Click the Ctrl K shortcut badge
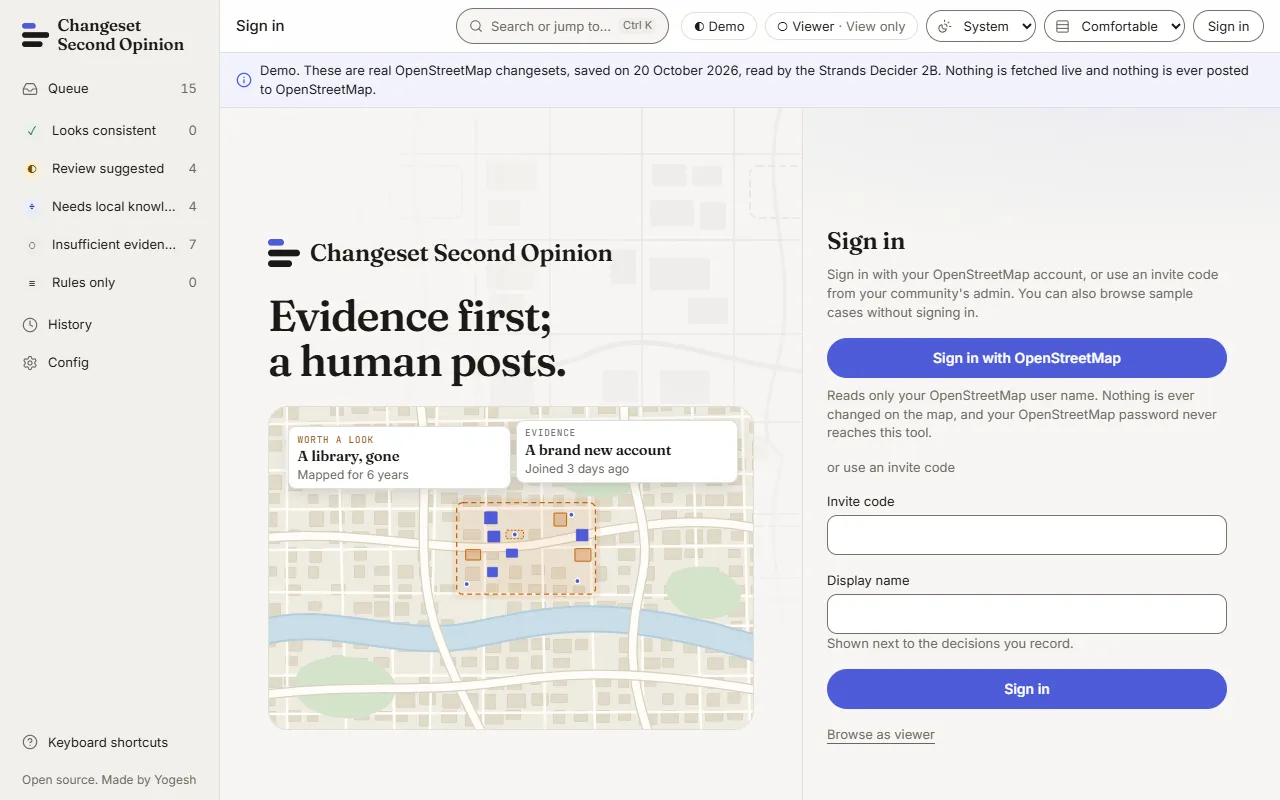 coord(637,26)
